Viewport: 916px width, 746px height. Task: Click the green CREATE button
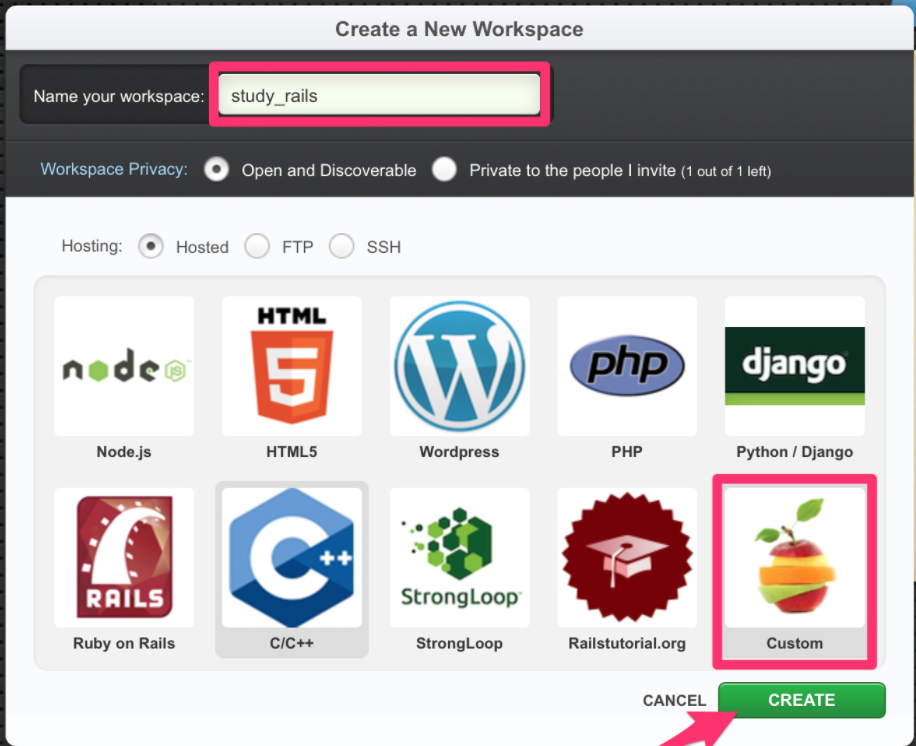802,700
